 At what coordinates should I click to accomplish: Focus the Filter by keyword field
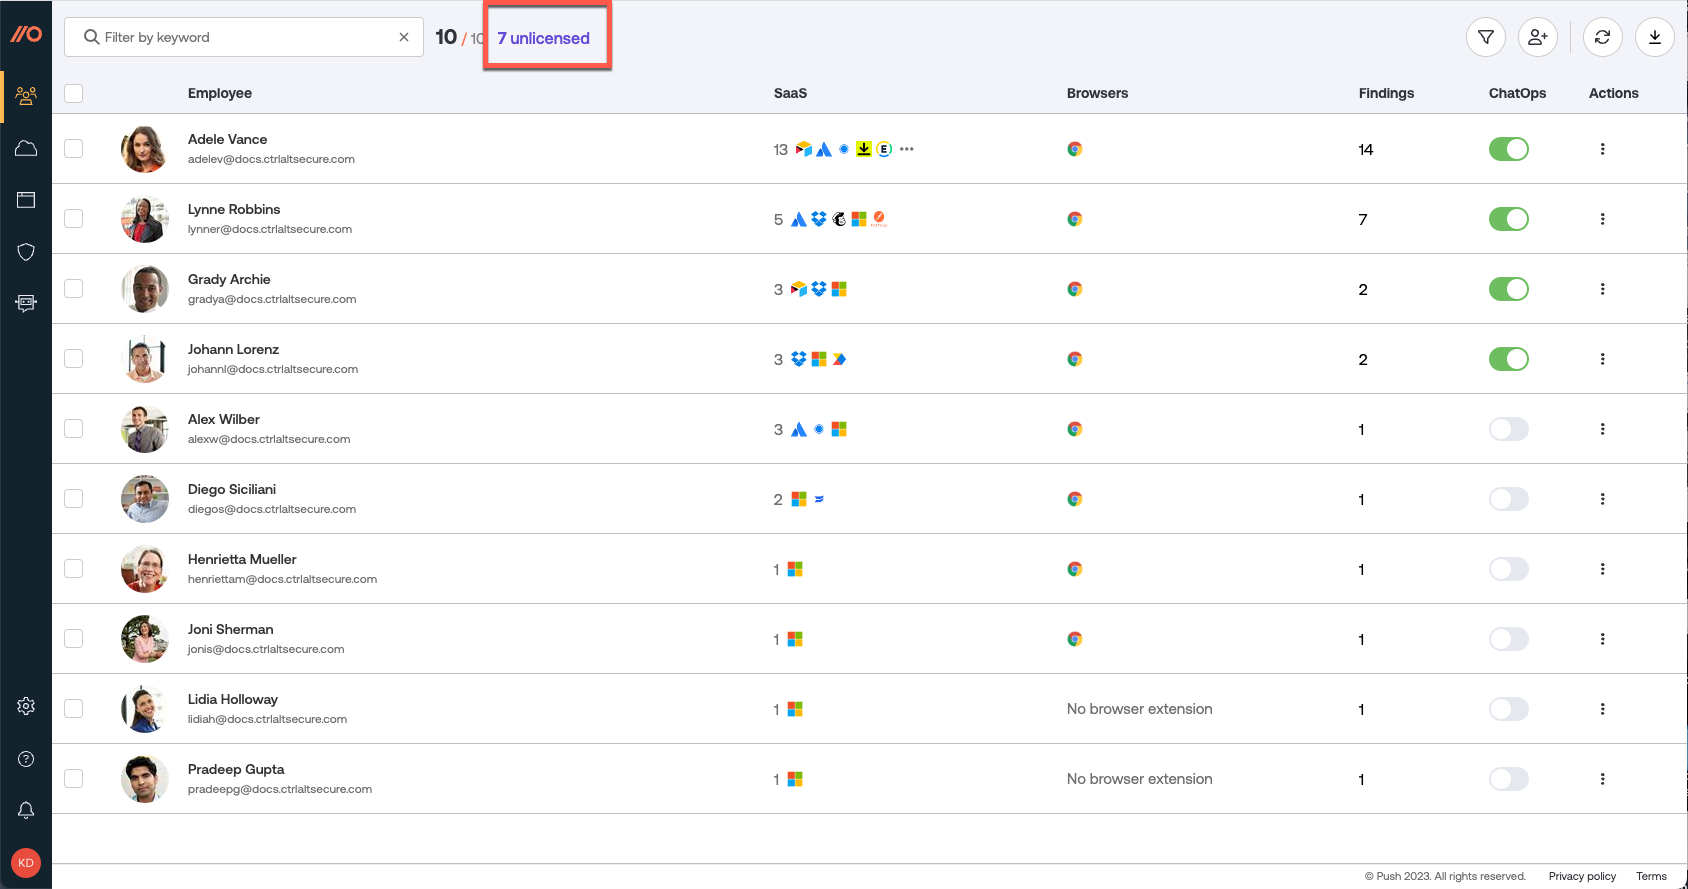coord(244,37)
